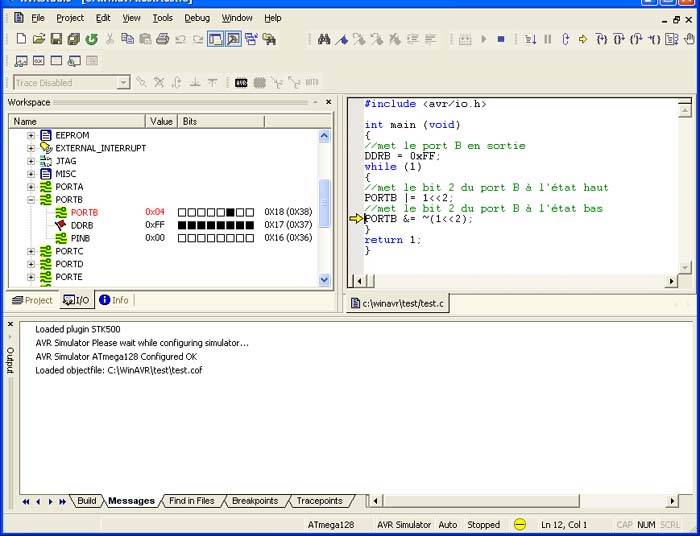The width and height of the screenshot is (700, 536).
Task: Click the Save icon in toolbar
Action: tap(56, 39)
